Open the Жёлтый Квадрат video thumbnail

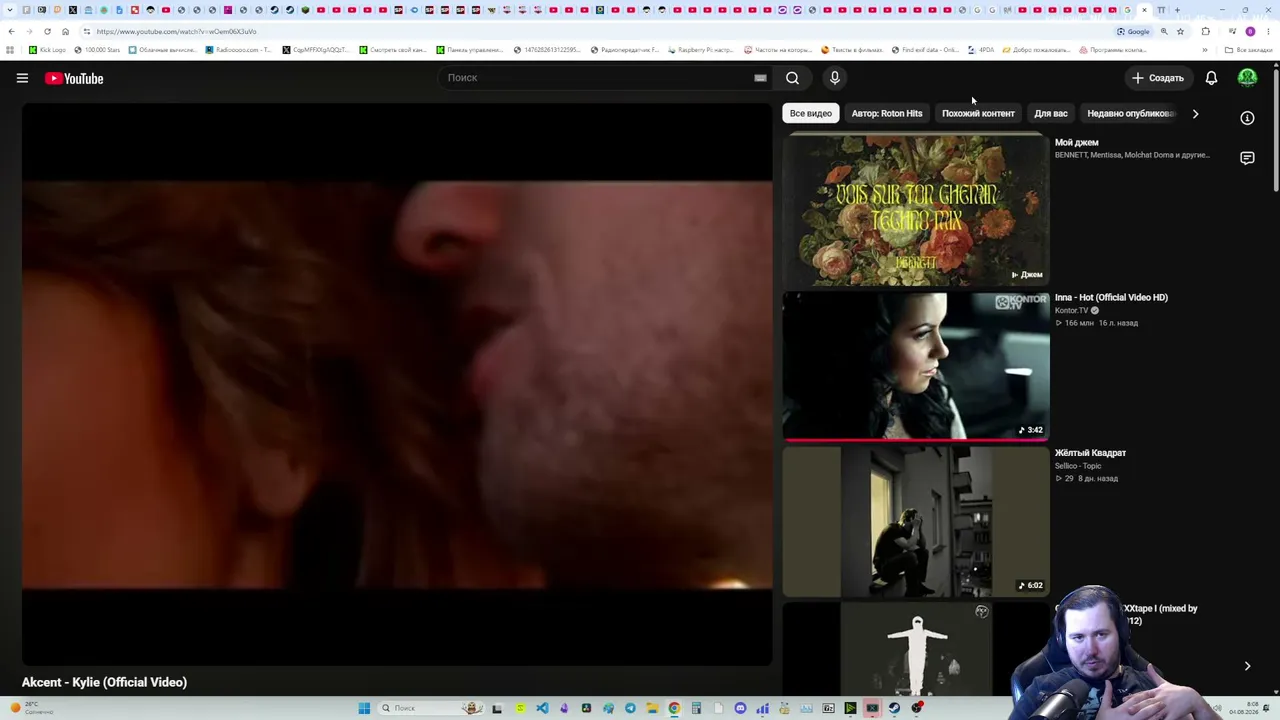click(916, 522)
